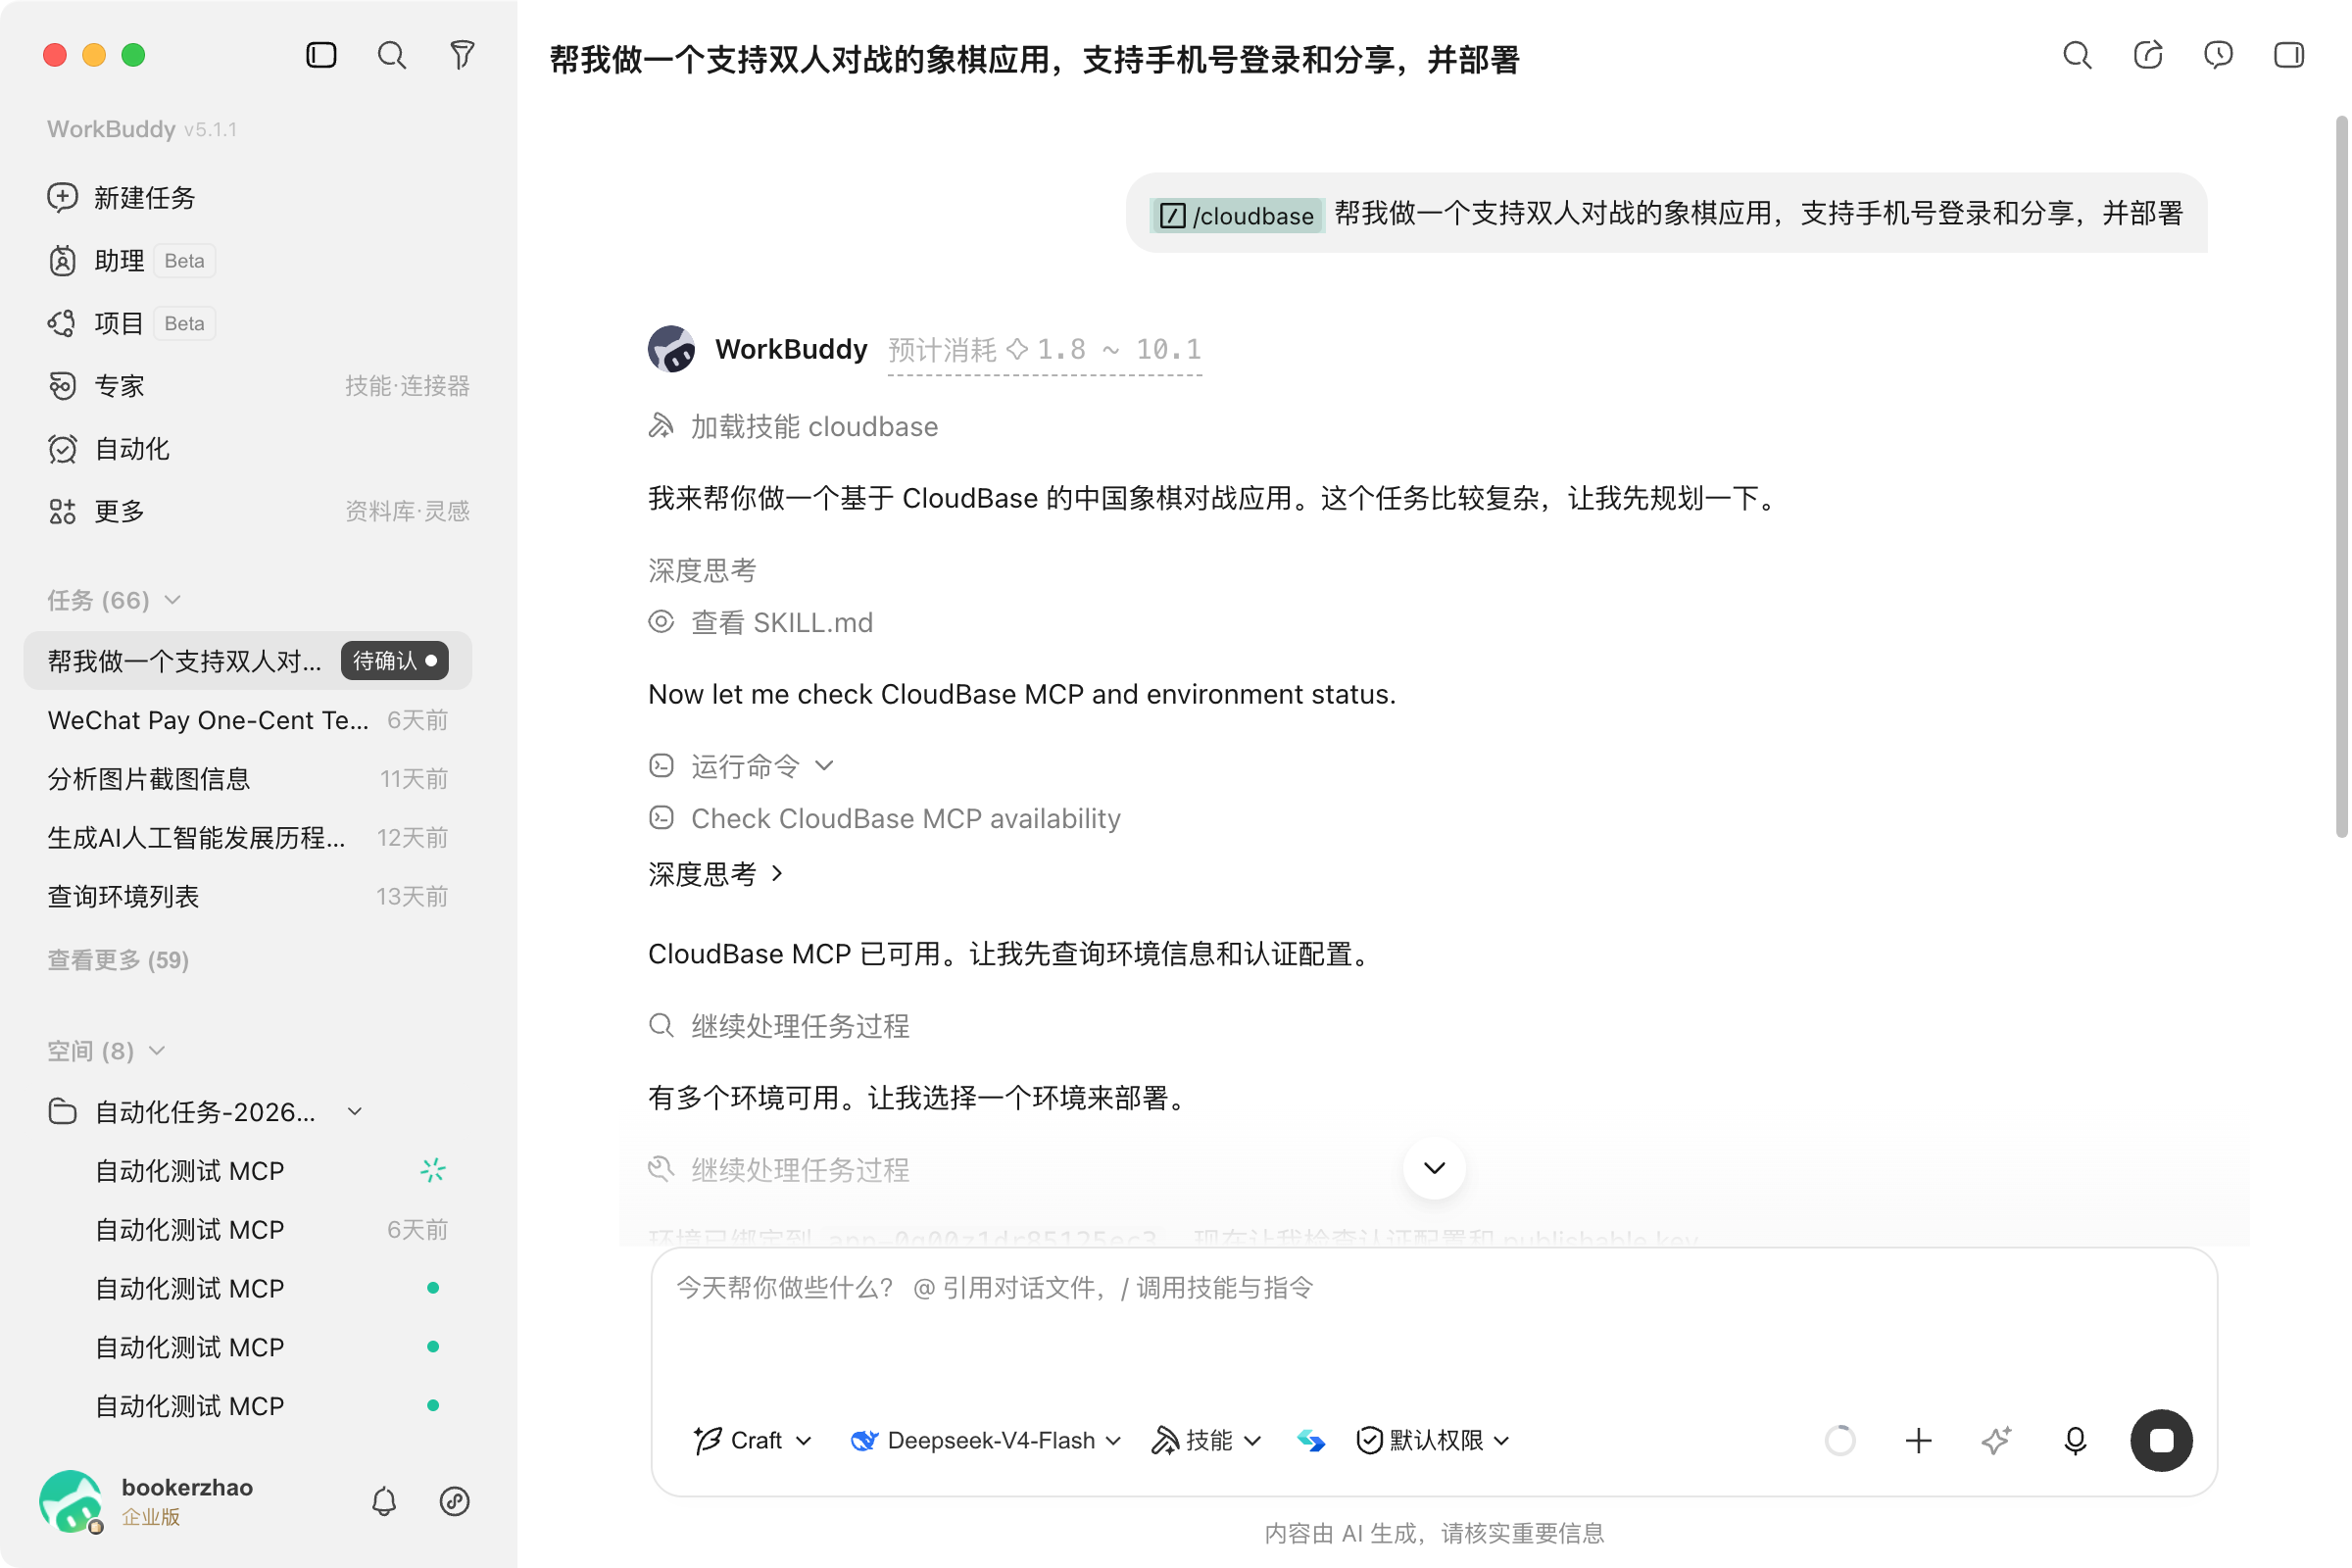Screen dimensions: 2352x1568
Task: Click the skill icon beside 加载技能 cloudbase
Action: point(661,427)
